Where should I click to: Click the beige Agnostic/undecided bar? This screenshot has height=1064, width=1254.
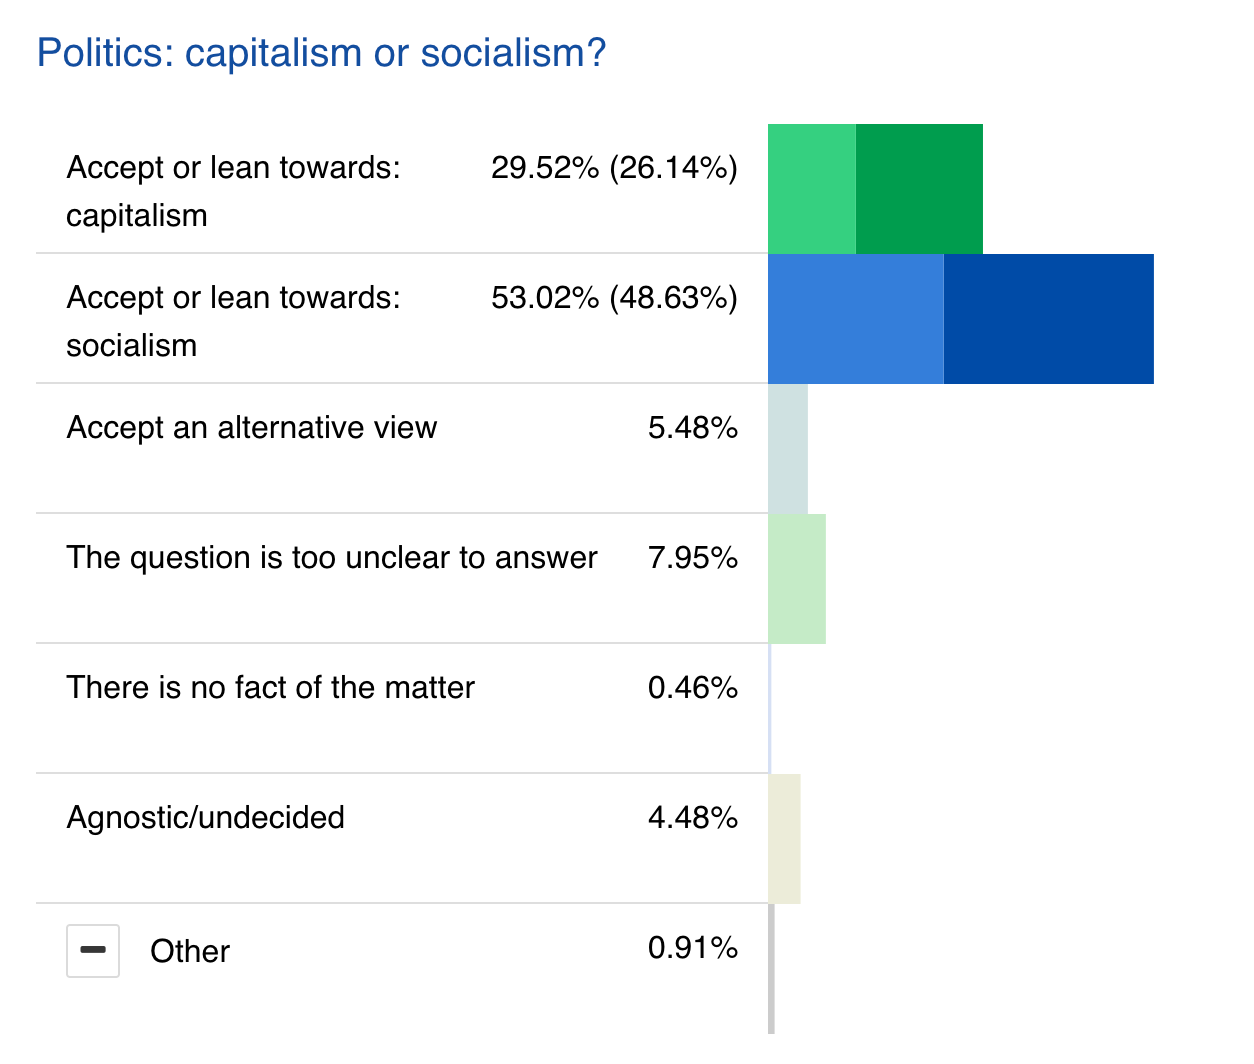[784, 838]
